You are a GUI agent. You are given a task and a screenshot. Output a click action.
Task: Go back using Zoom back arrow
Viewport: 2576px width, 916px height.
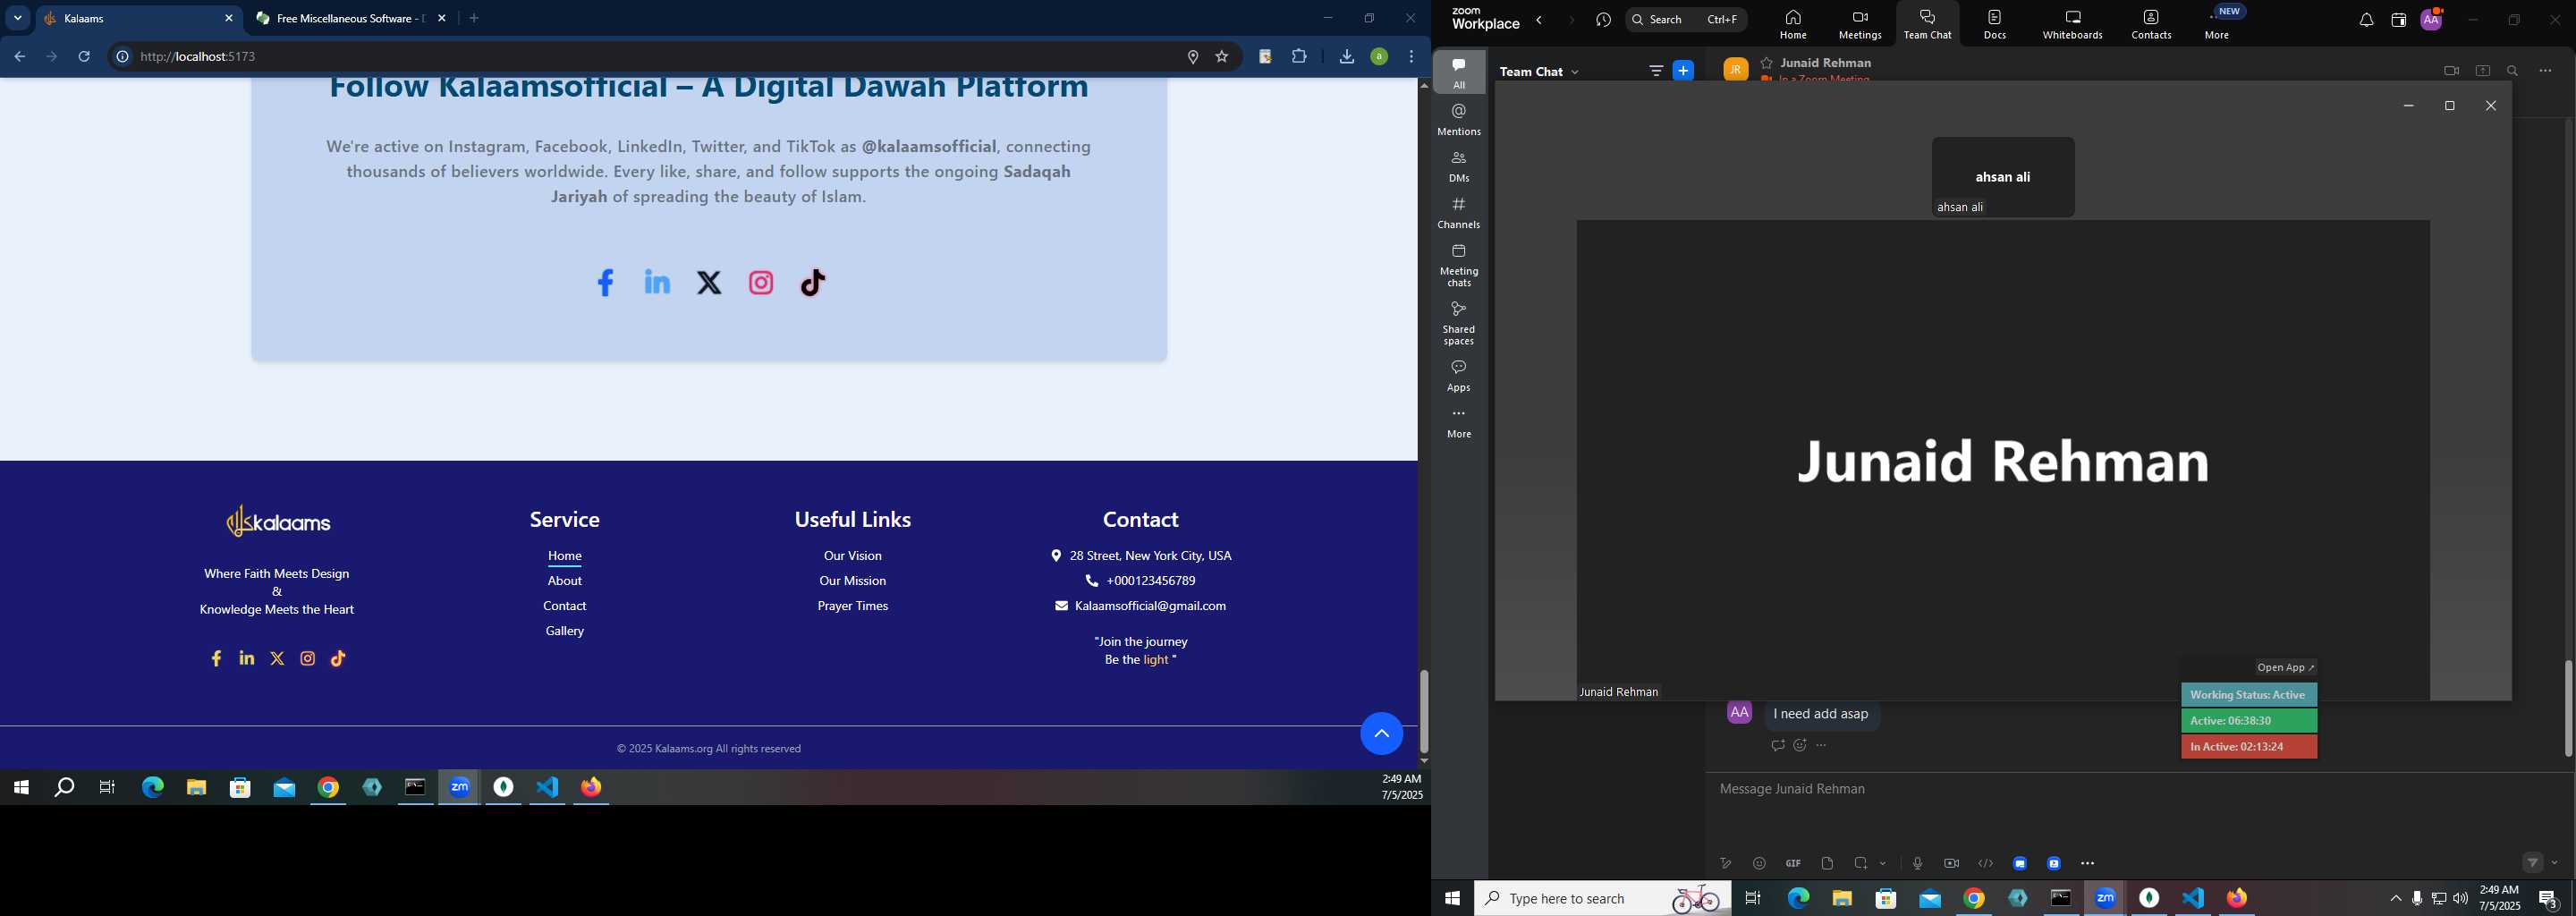[1540, 20]
